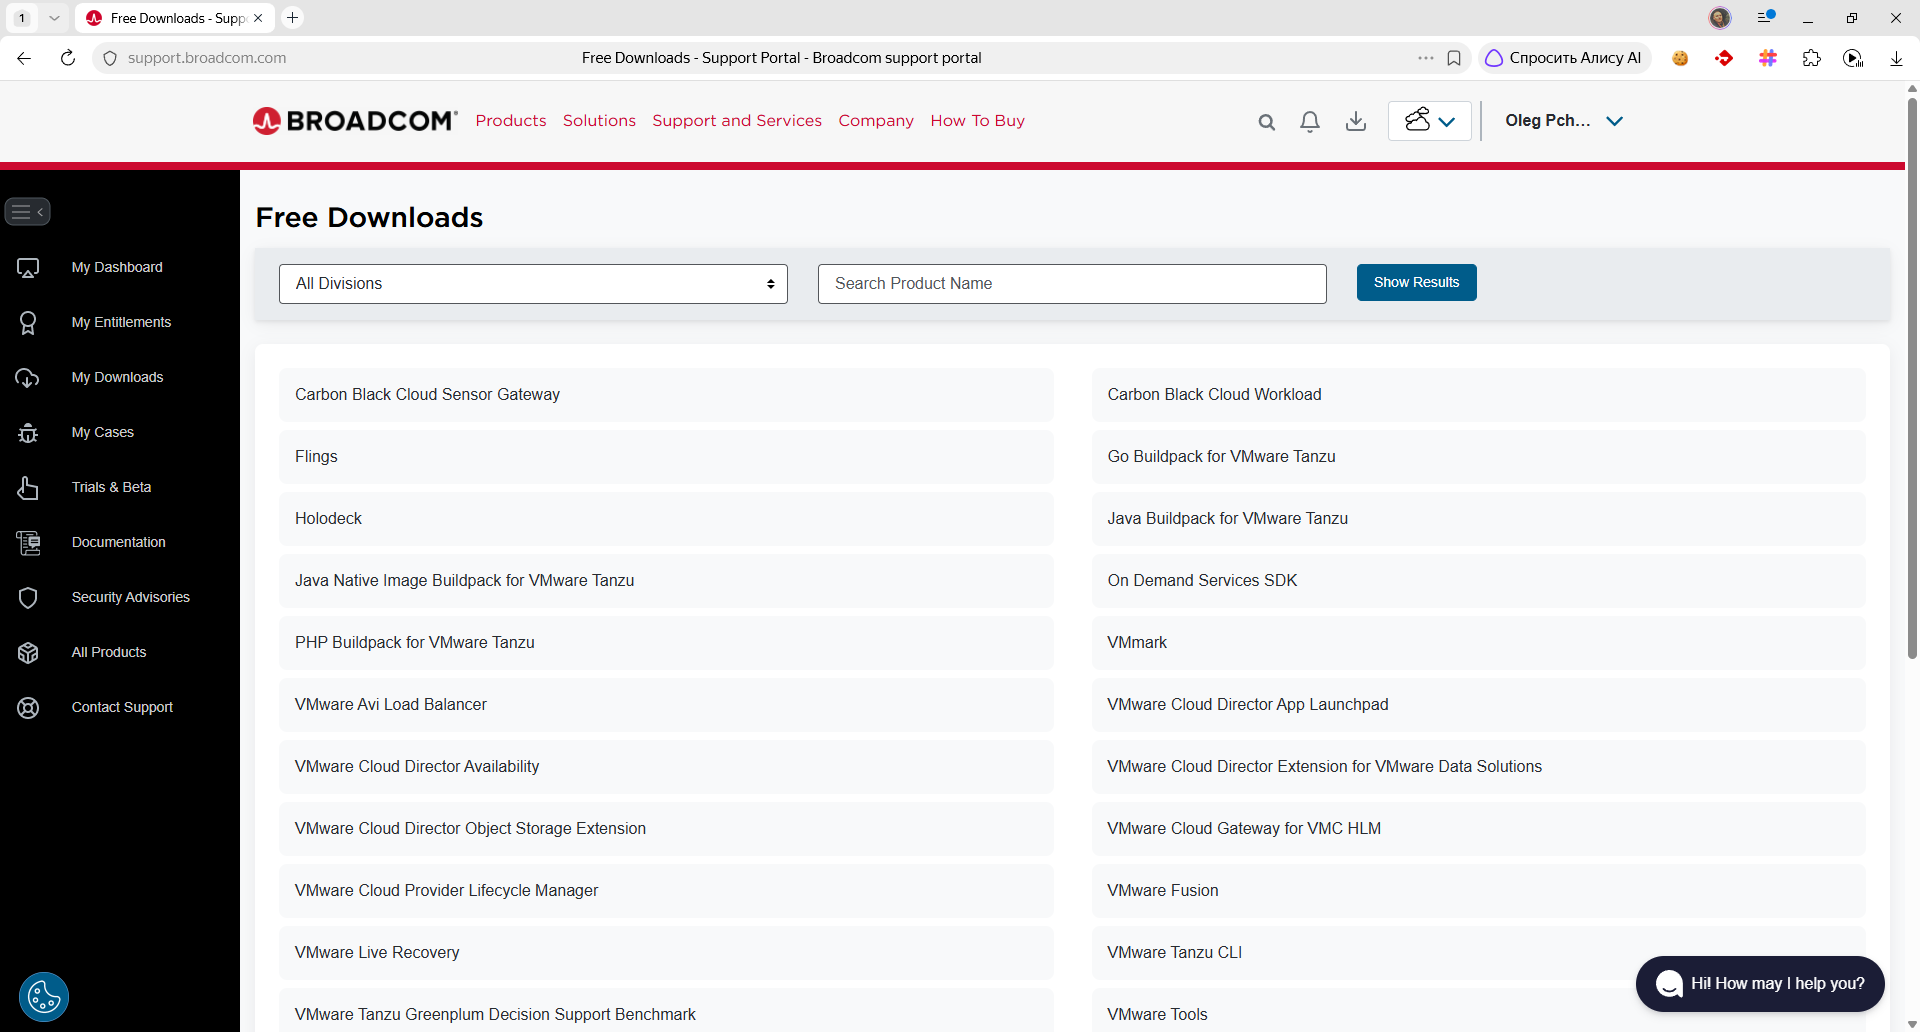This screenshot has height=1032, width=1920.
Task: Open the Flings downloads
Action: [x=666, y=457]
